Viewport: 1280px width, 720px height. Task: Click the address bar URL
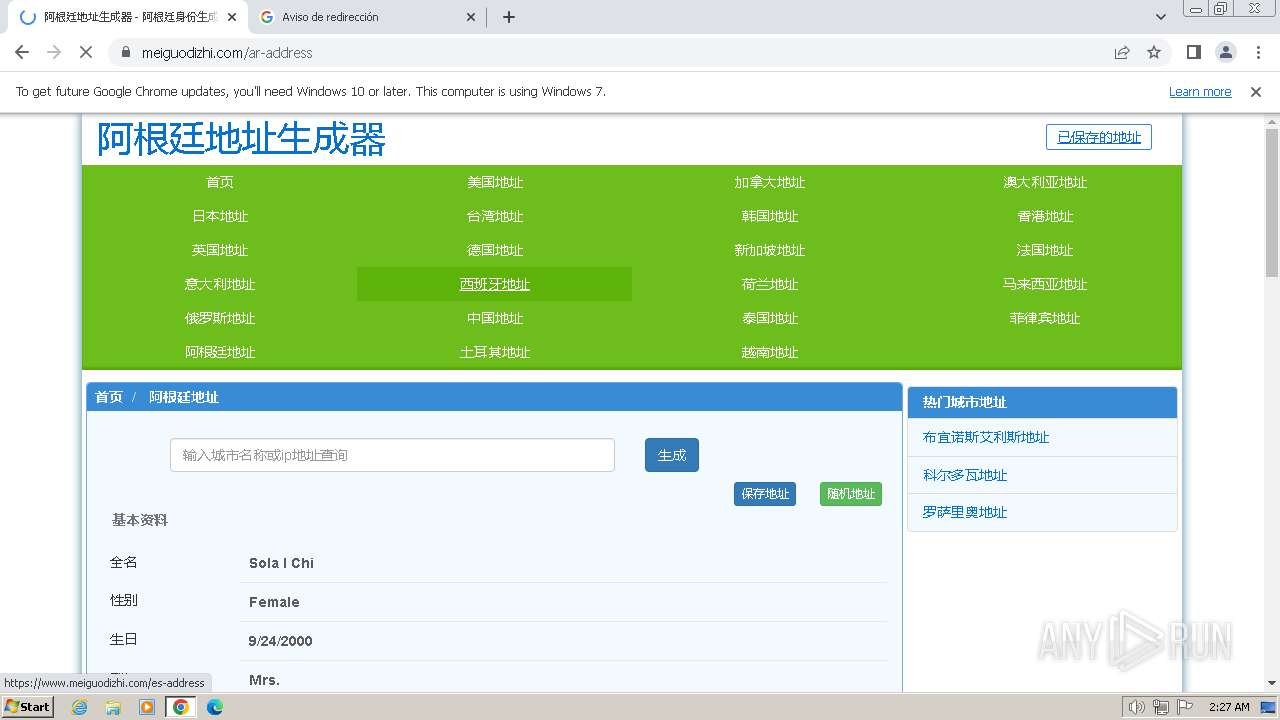tap(227, 52)
